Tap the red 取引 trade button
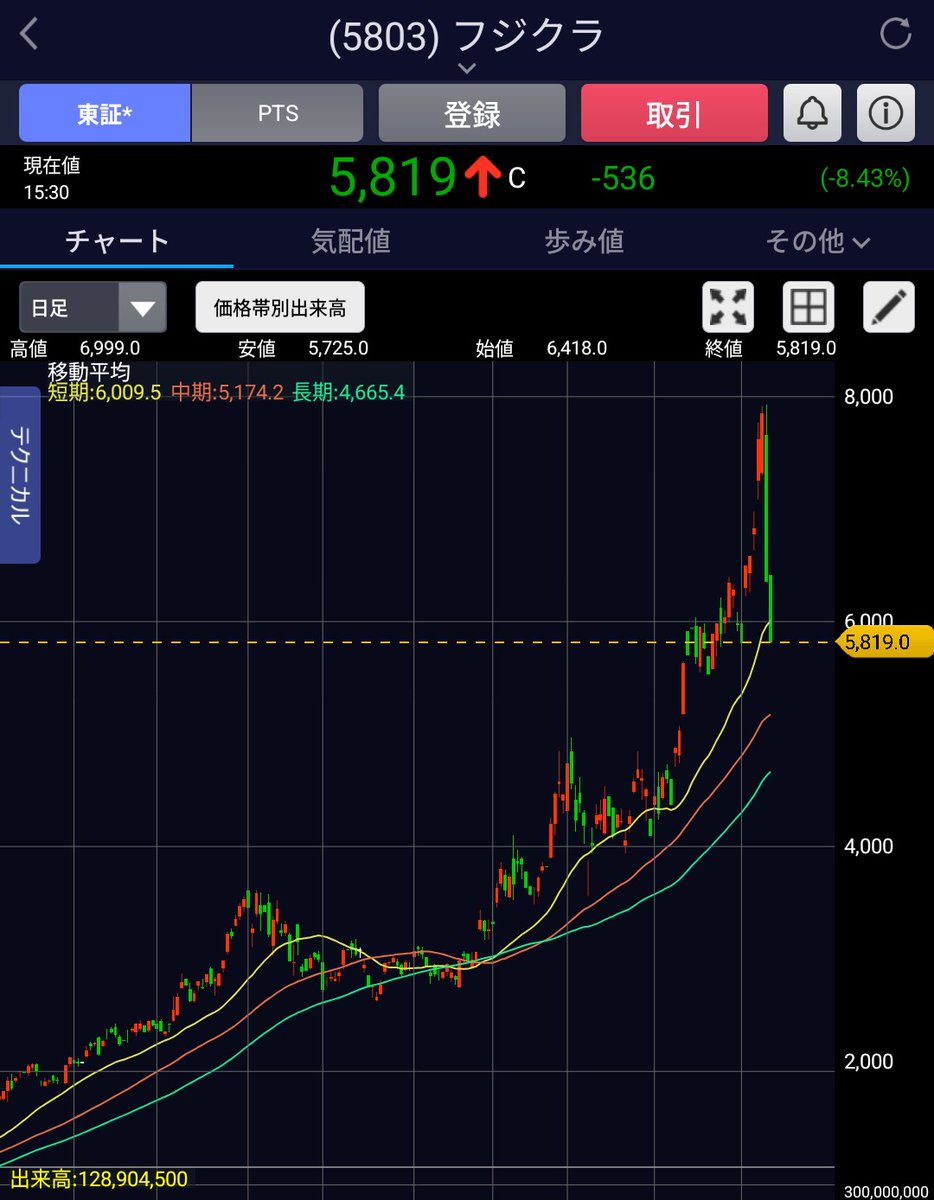The image size is (934, 1200). click(674, 113)
